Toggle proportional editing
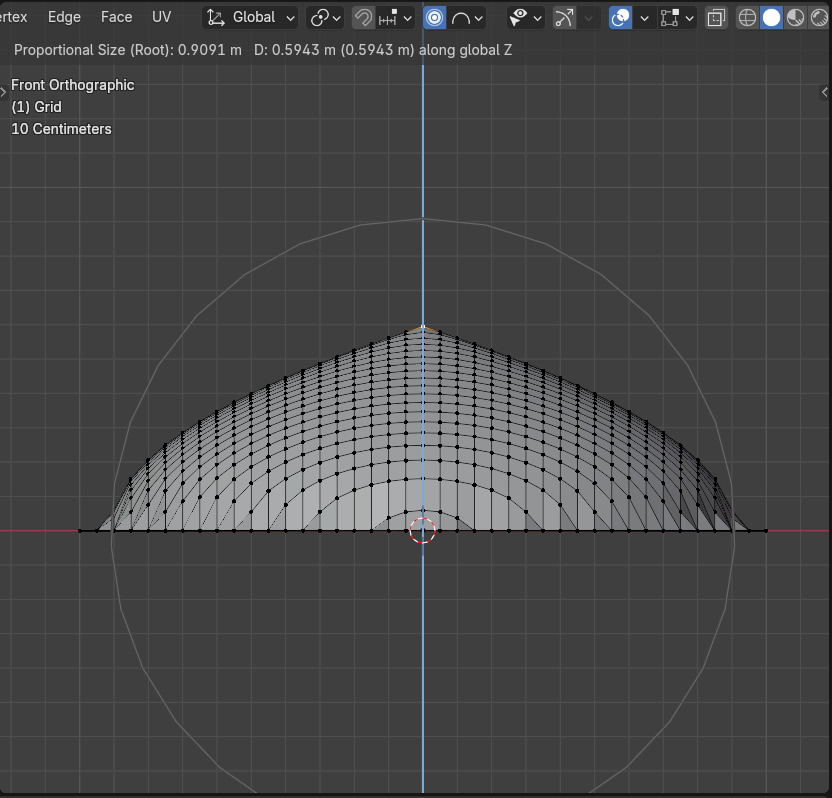This screenshot has height=798, width=832. [435, 17]
